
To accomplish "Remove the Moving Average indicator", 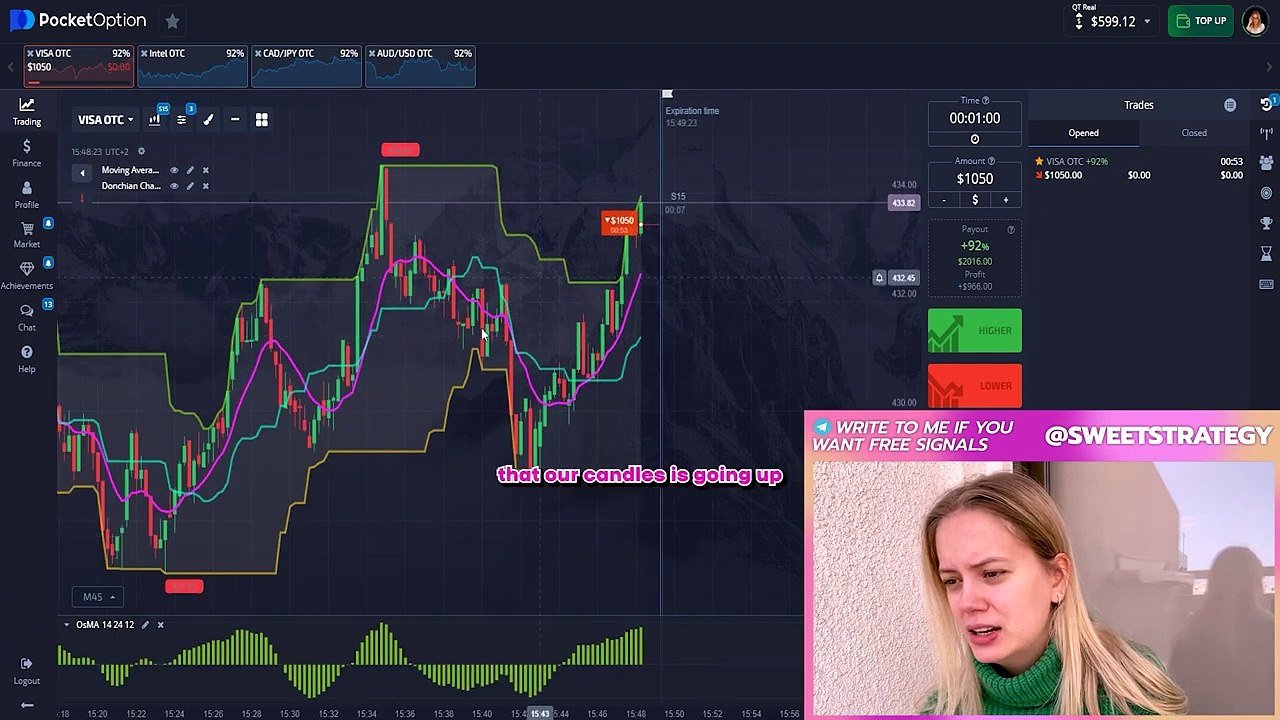I will coord(206,170).
